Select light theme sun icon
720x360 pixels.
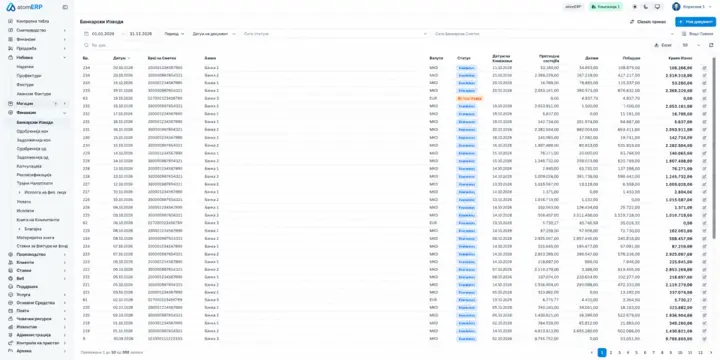coord(635,7)
